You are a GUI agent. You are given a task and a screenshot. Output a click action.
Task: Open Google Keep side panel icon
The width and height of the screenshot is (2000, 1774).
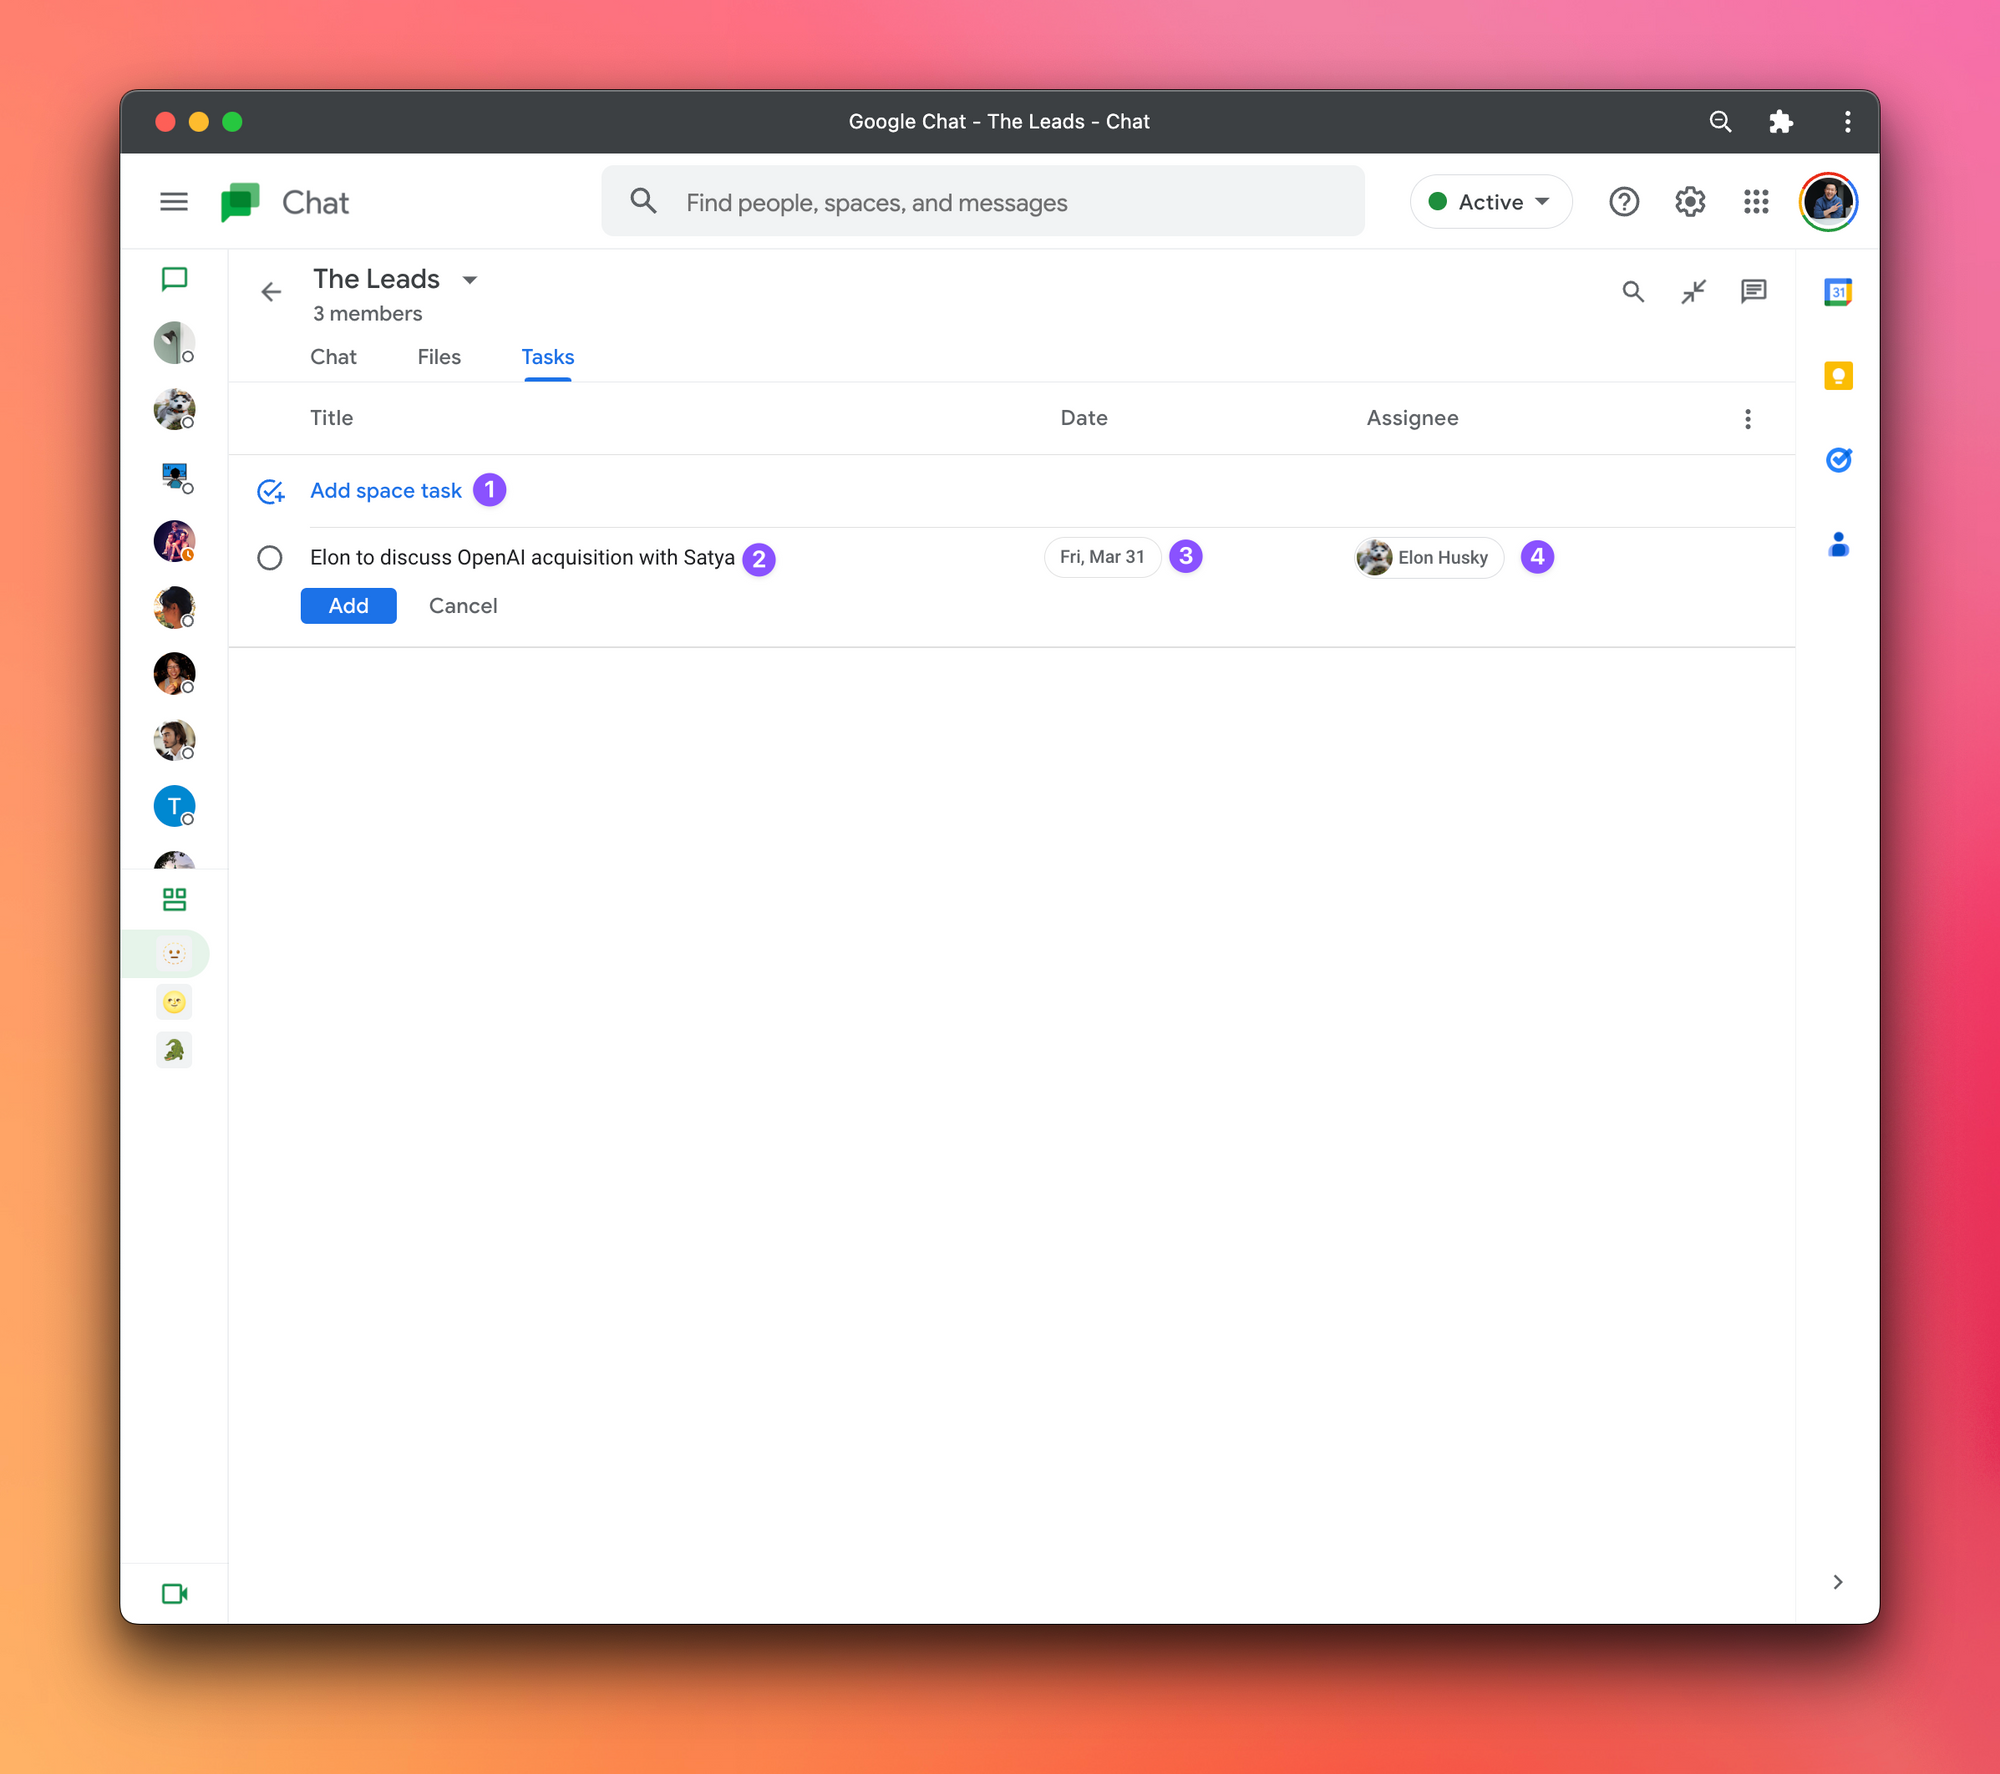coord(1838,376)
